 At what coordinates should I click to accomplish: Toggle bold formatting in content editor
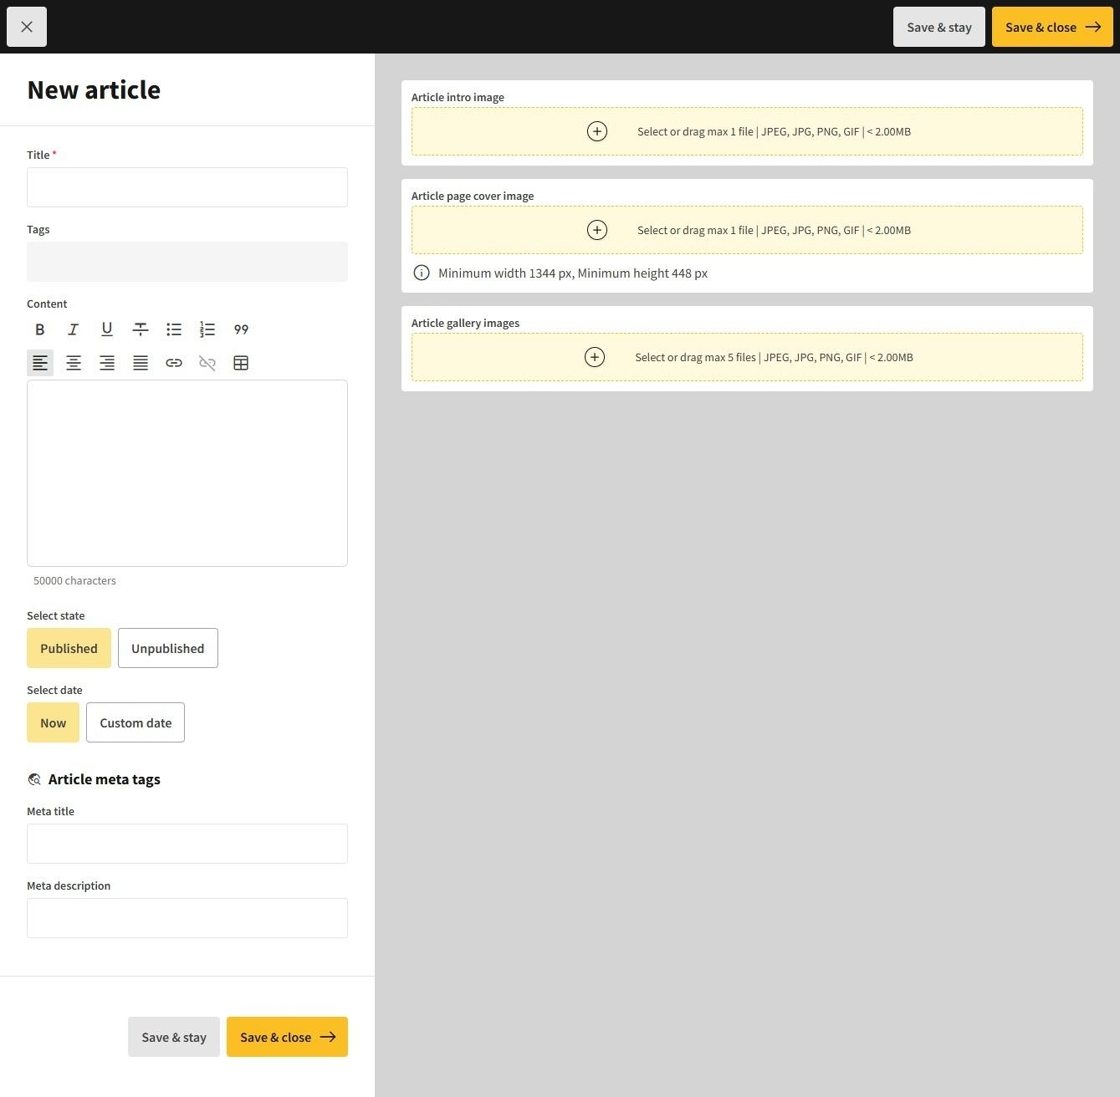point(40,329)
